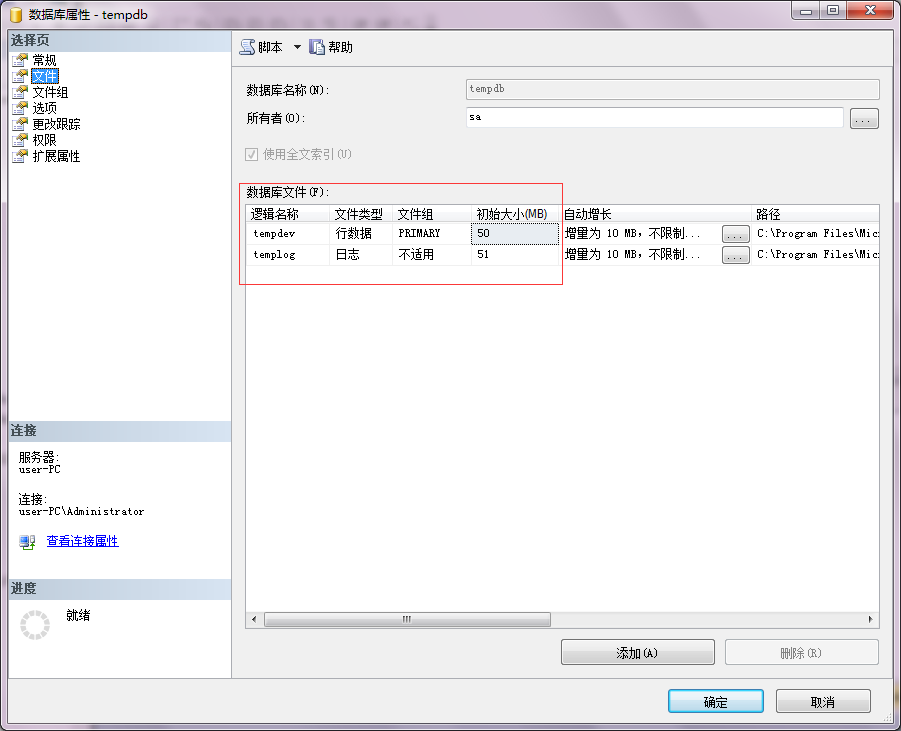Click the horizontal scrollbar thumb
Screen dimensions: 901x731
[407, 620]
